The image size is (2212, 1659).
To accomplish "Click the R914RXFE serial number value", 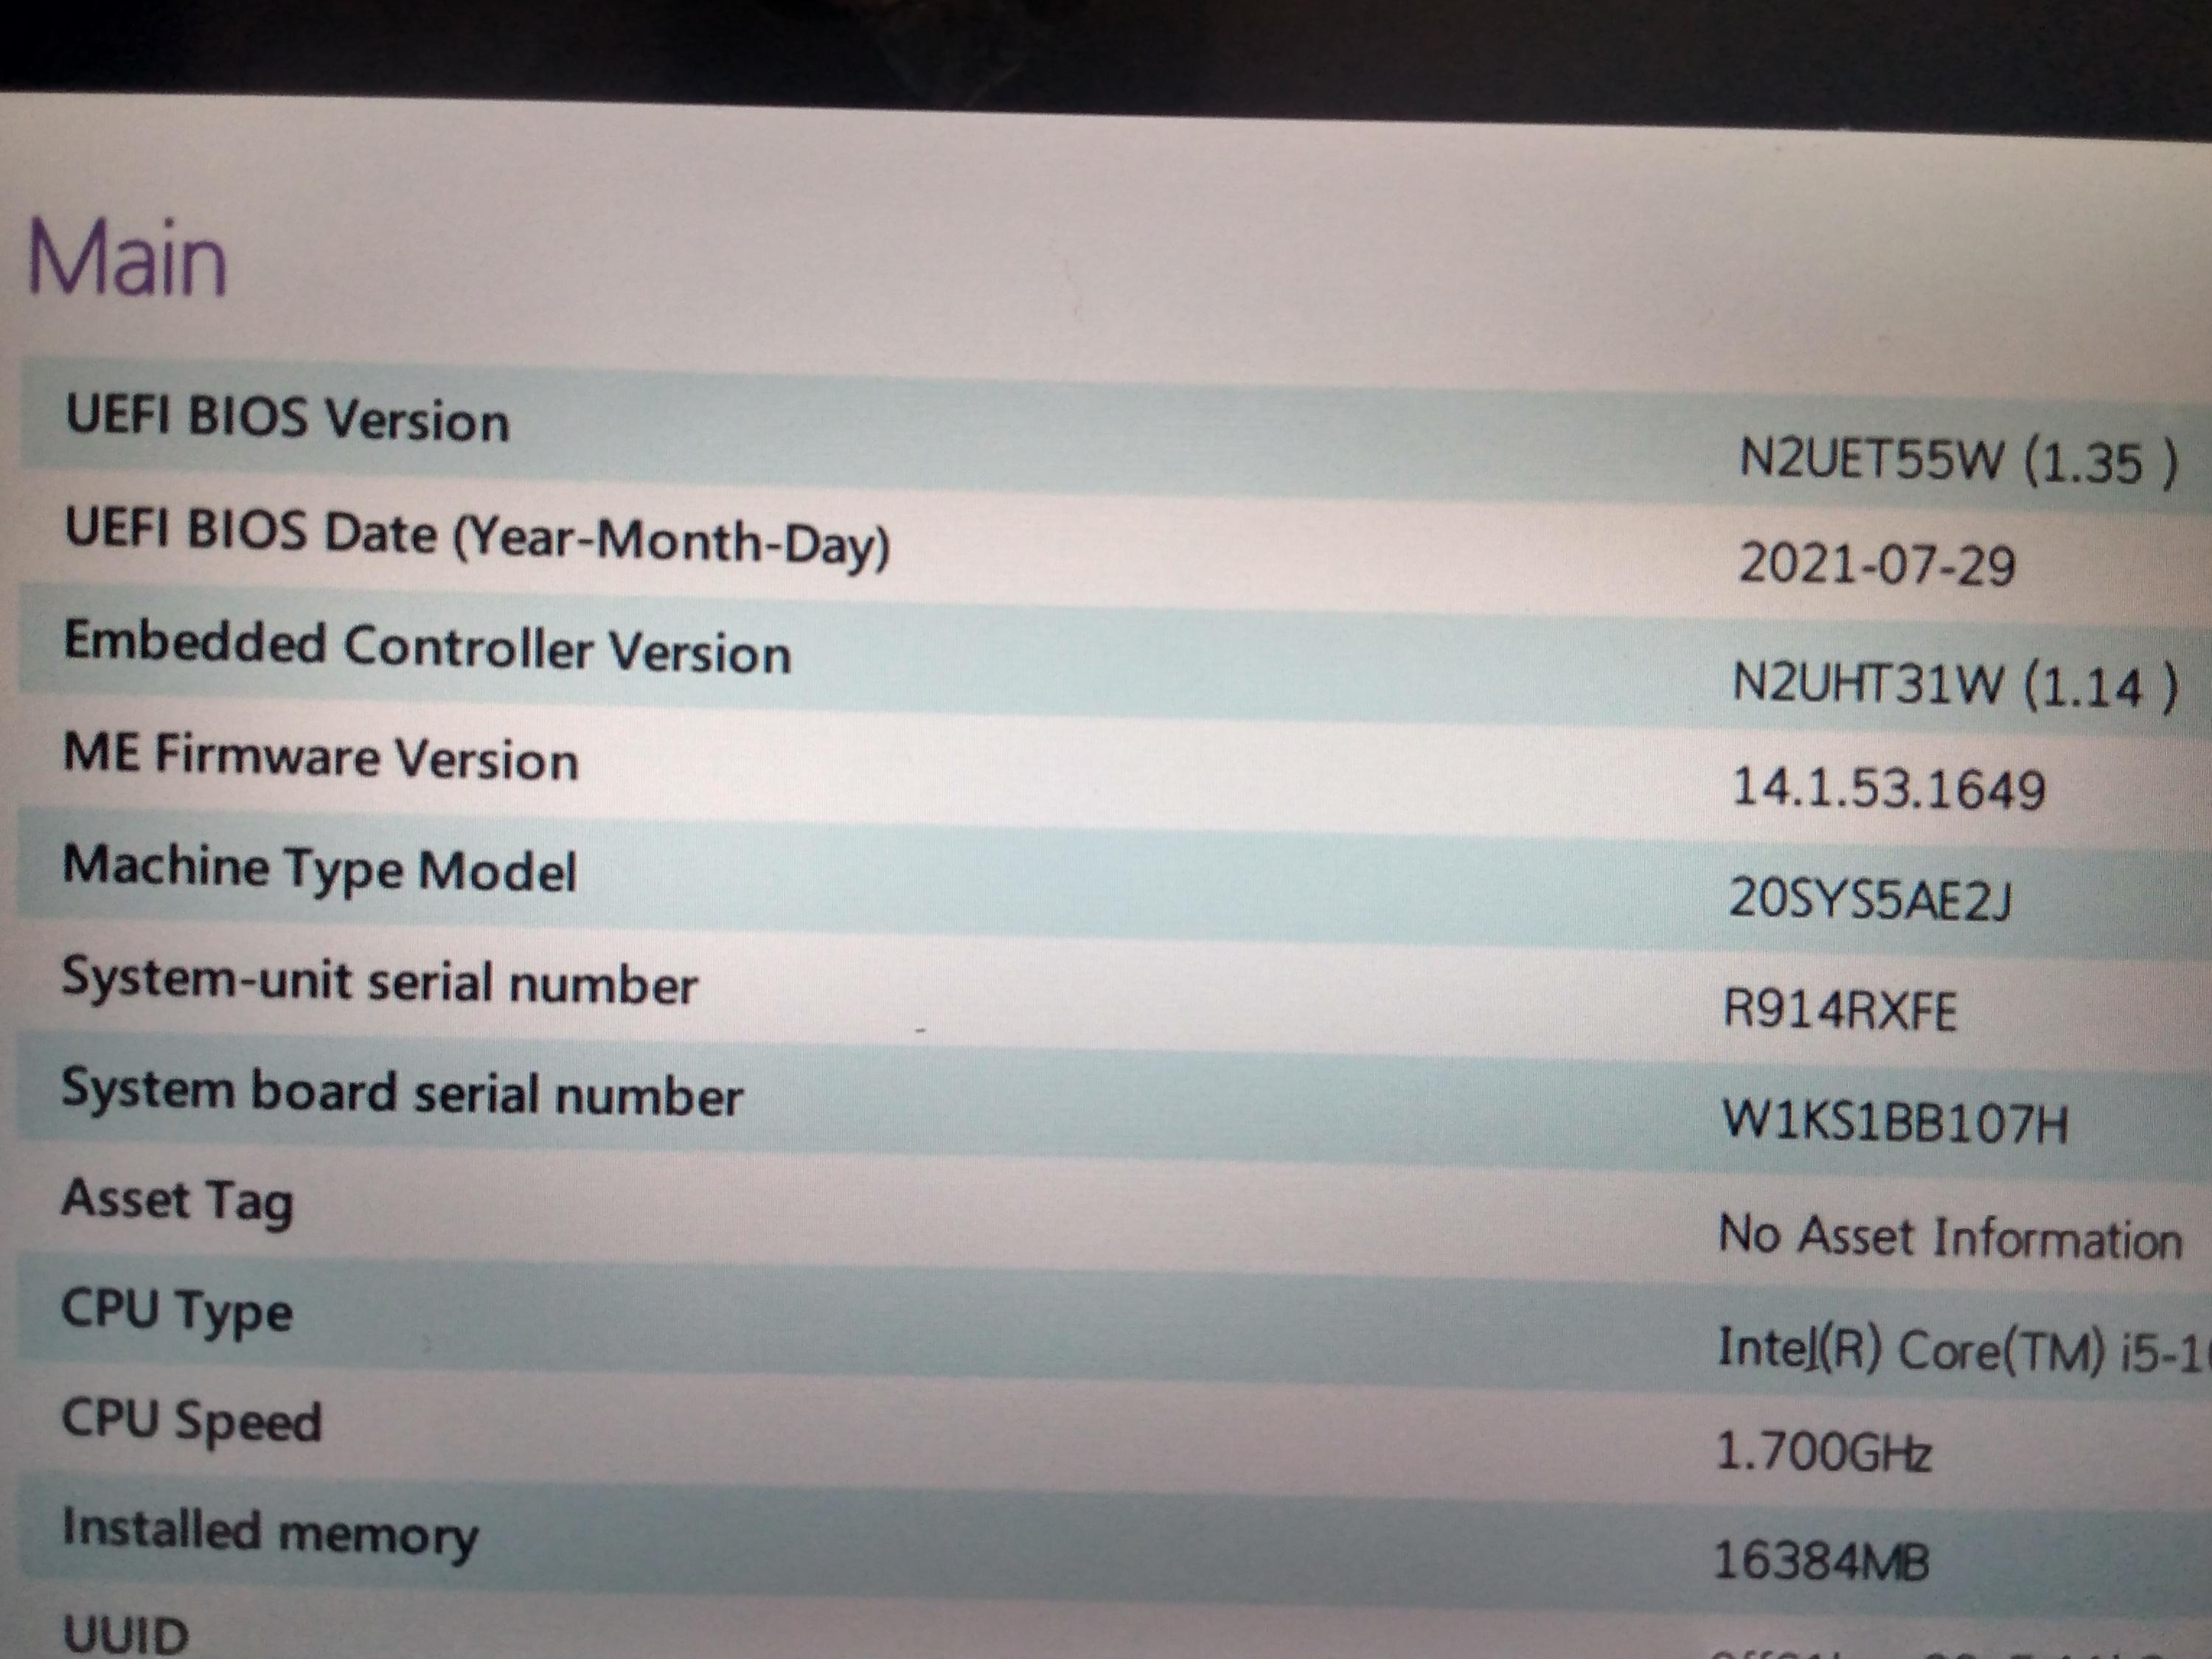I will pos(1840,1010).
